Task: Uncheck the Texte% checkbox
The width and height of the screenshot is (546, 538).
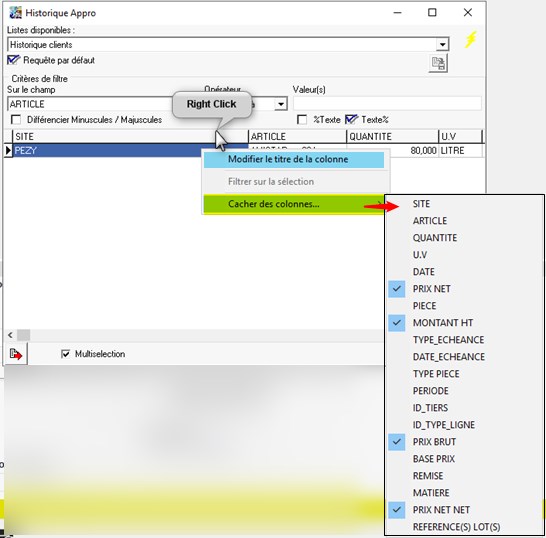Action: [351, 119]
